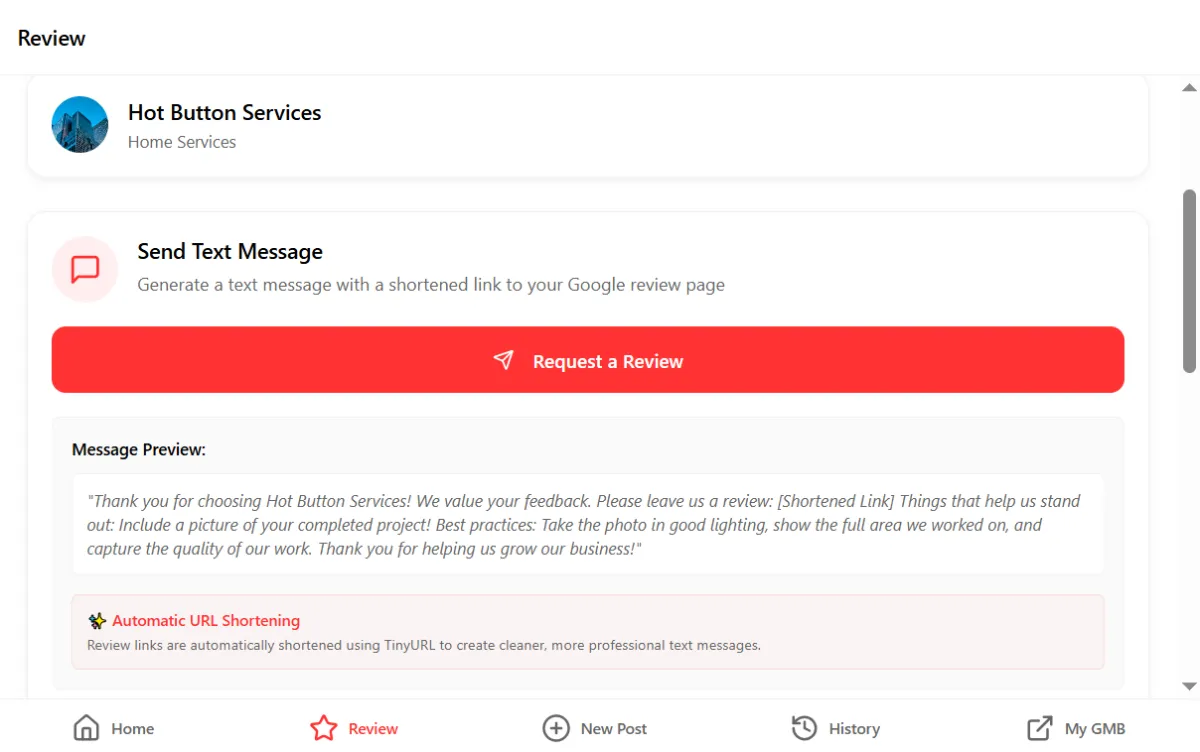The image size is (1200, 752).
Task: Switch to the Review tab label
Action: [373, 729]
